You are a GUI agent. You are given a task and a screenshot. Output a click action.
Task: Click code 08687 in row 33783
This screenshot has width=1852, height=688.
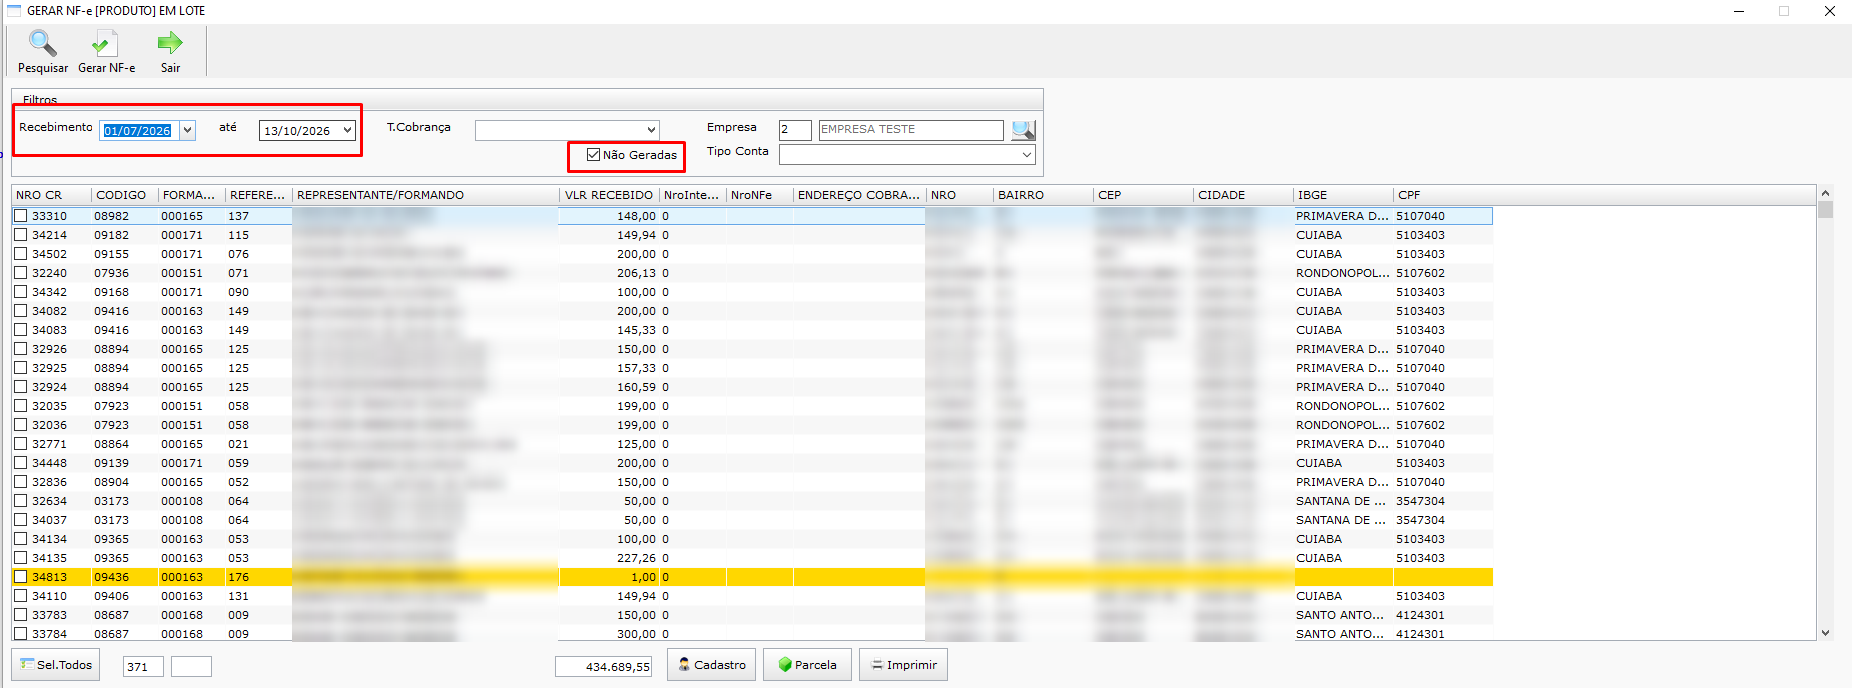pos(111,615)
